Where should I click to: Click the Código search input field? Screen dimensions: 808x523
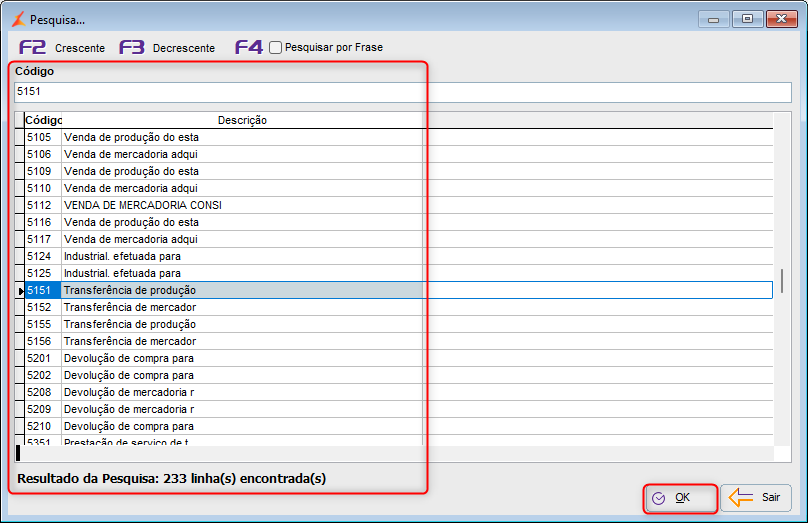(403, 92)
